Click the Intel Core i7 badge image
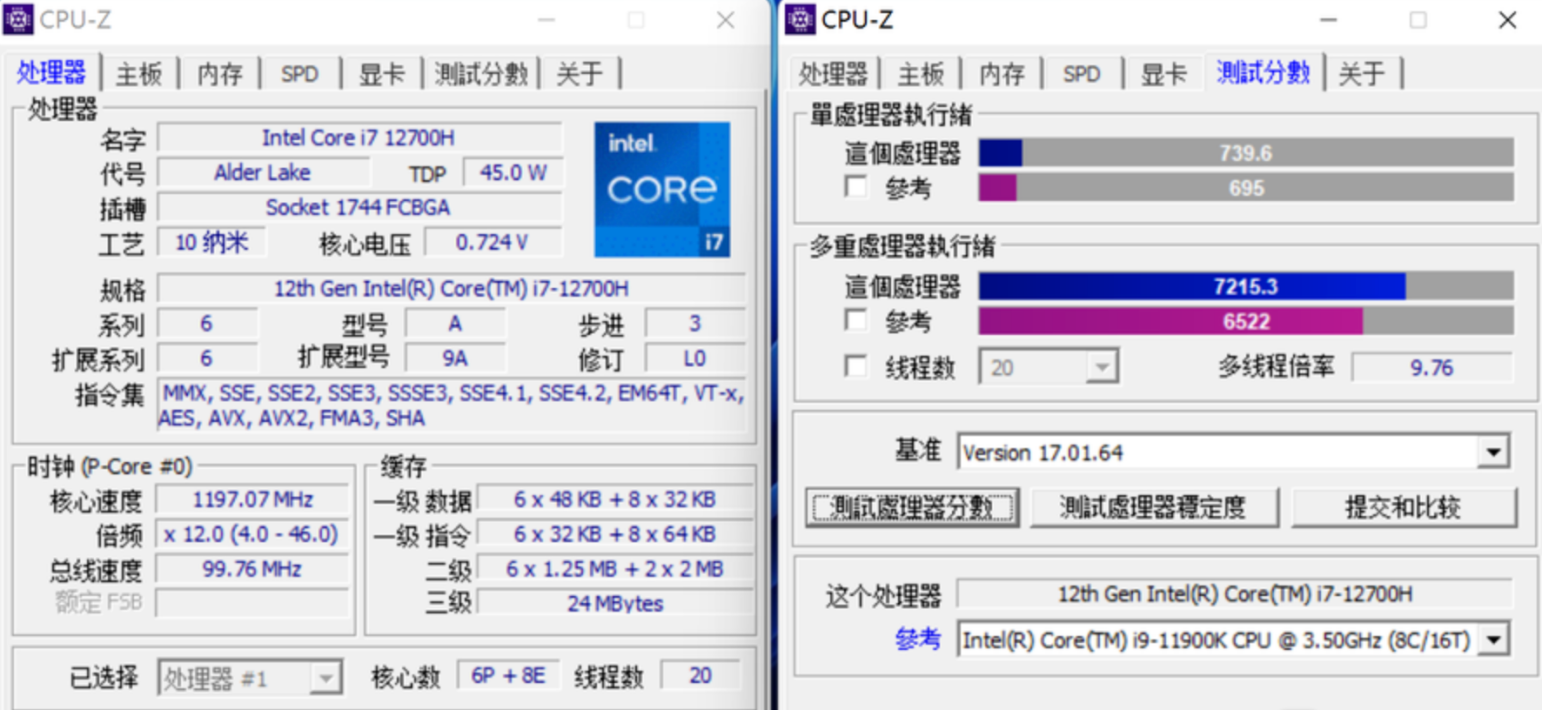The height and width of the screenshot is (710, 1542). tap(662, 190)
